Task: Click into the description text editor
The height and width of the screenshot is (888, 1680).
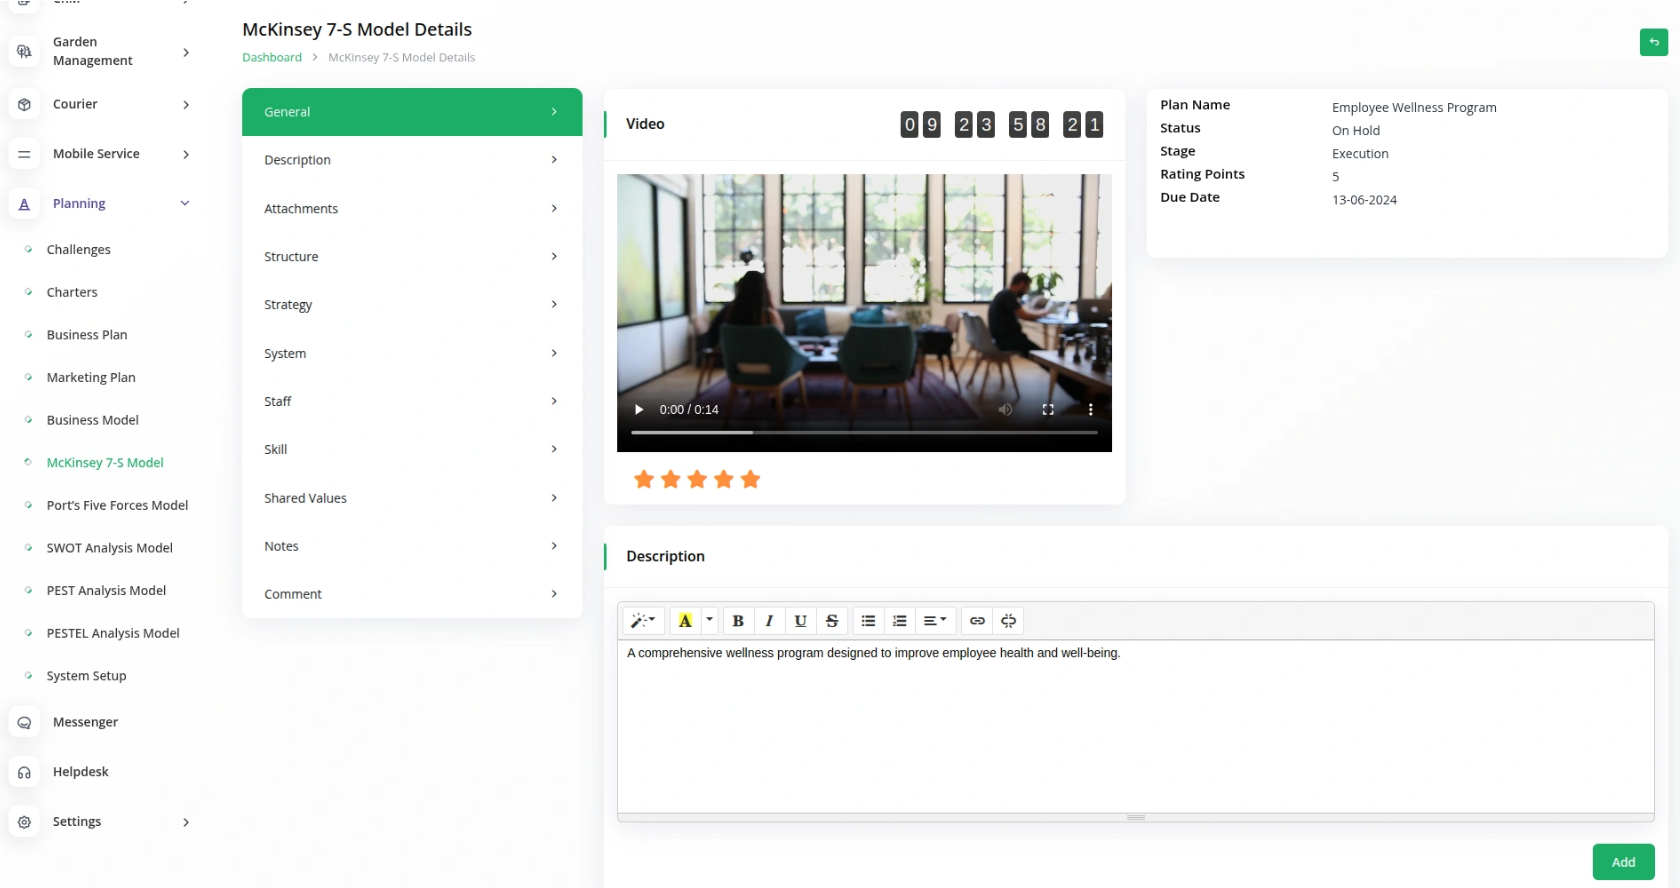Action: click(x=1135, y=726)
